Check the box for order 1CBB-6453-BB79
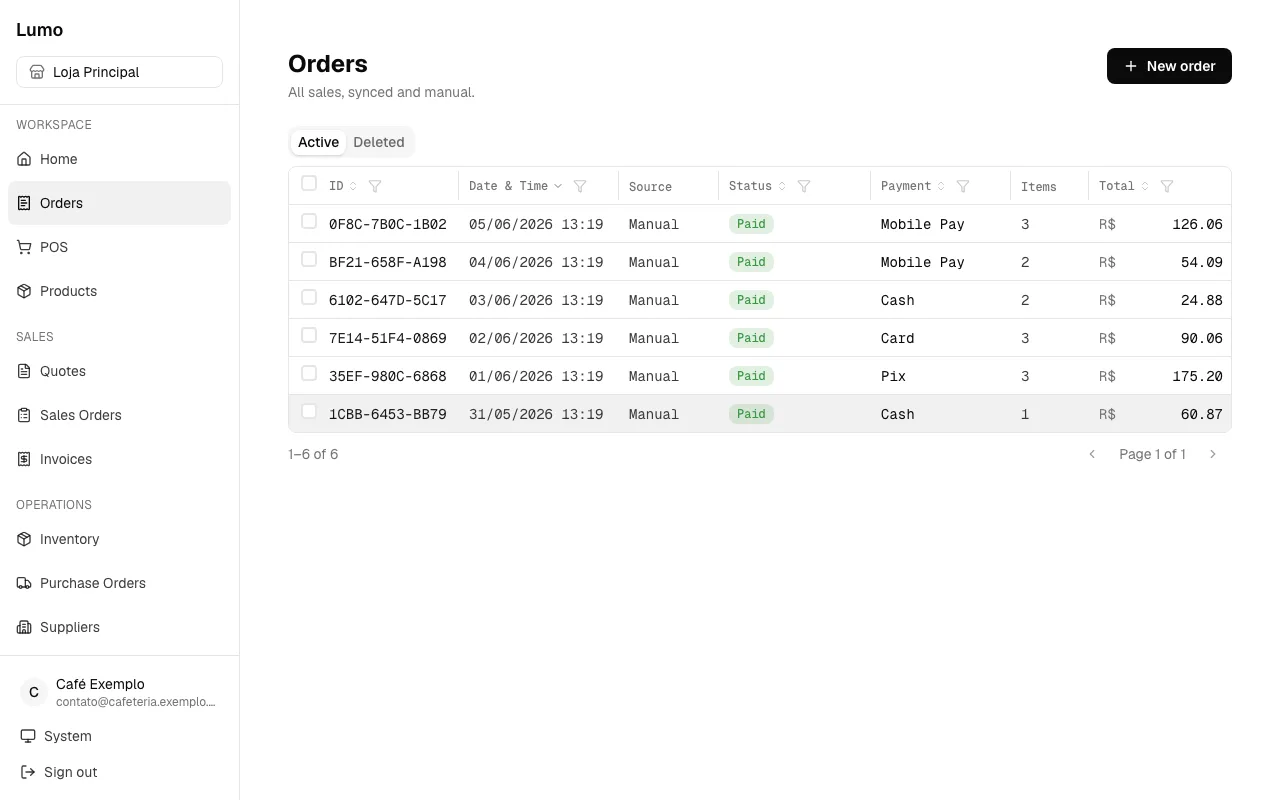1280x800 pixels. pyautogui.click(x=309, y=411)
